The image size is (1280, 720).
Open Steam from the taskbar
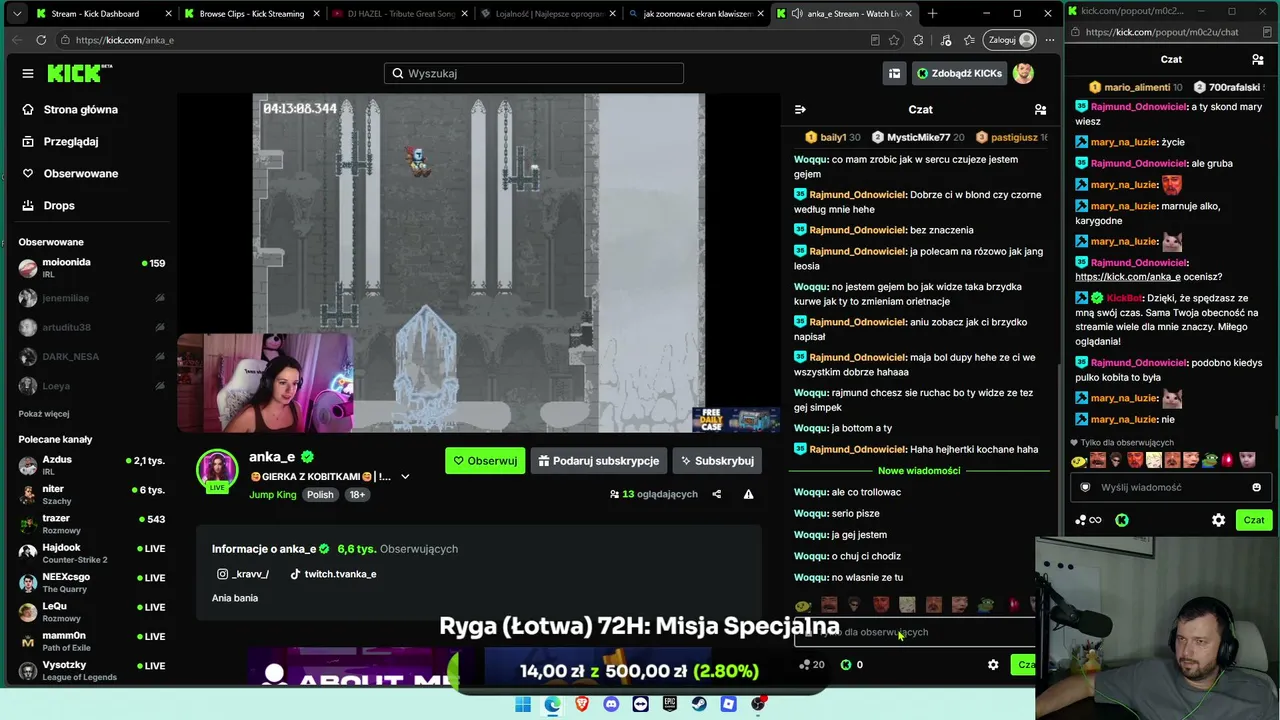(699, 704)
